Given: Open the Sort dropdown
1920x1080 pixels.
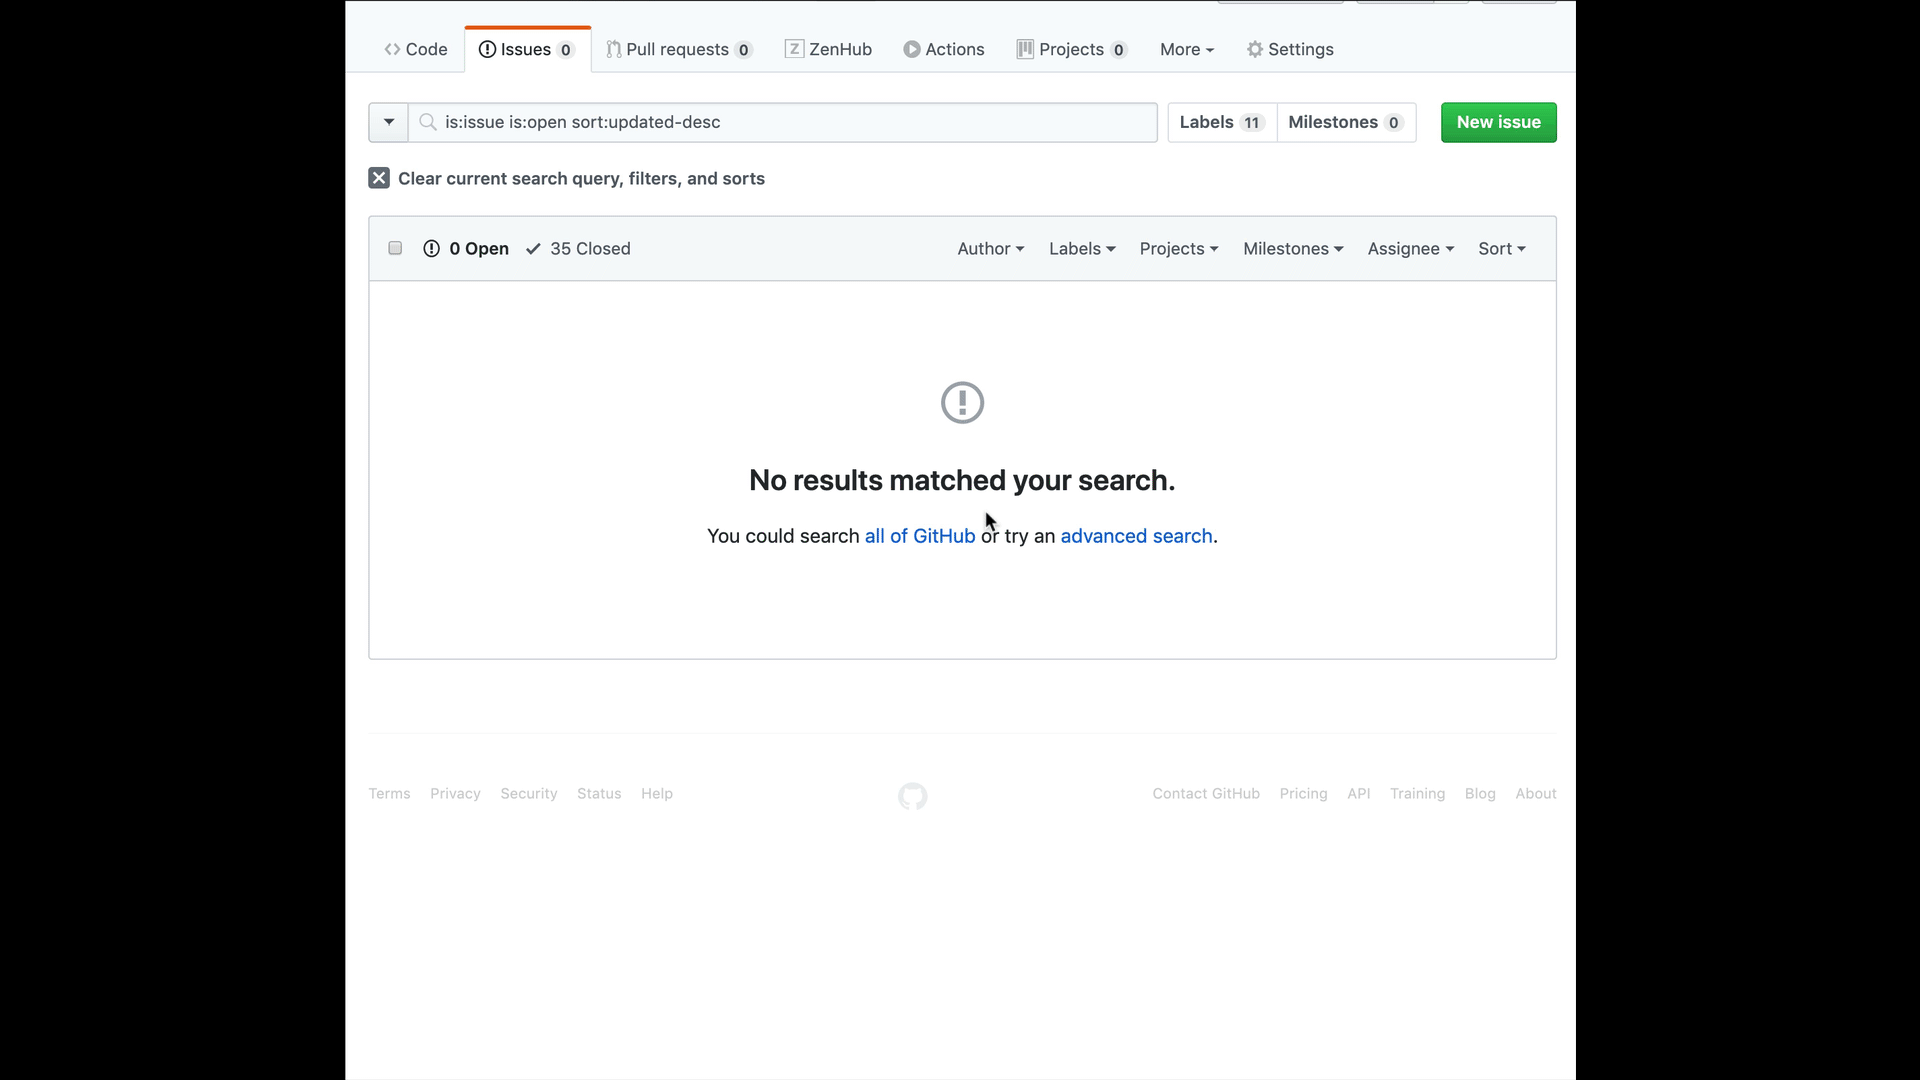Looking at the screenshot, I should 1501,248.
